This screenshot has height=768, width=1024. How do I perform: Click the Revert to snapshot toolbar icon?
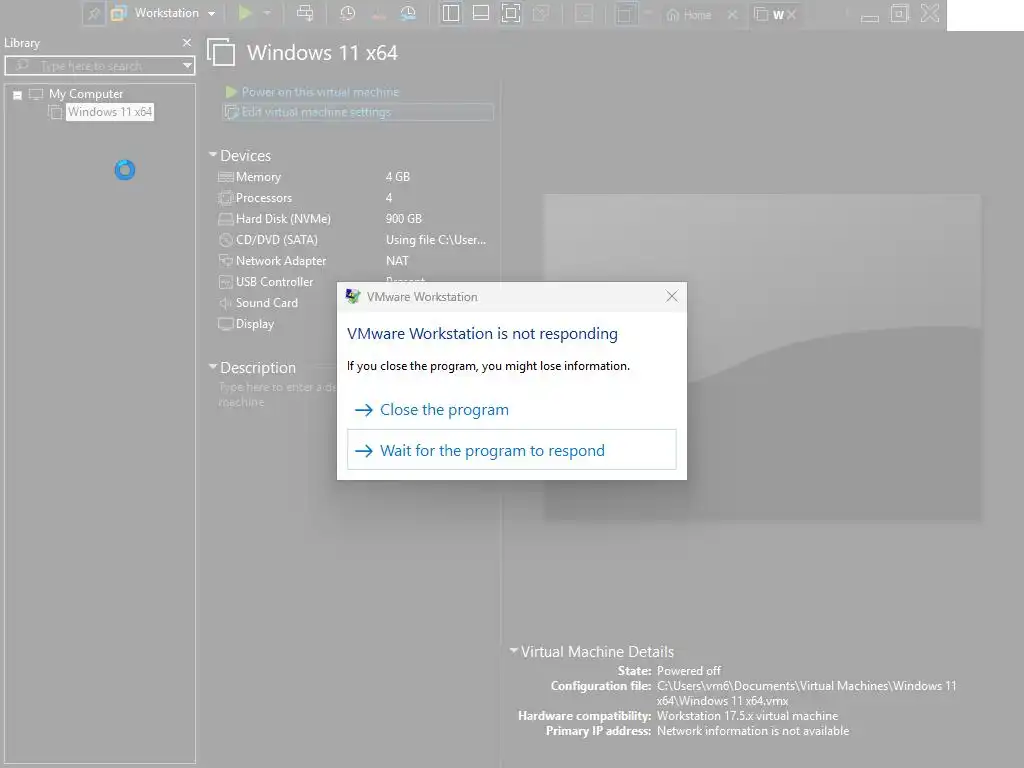(378, 13)
